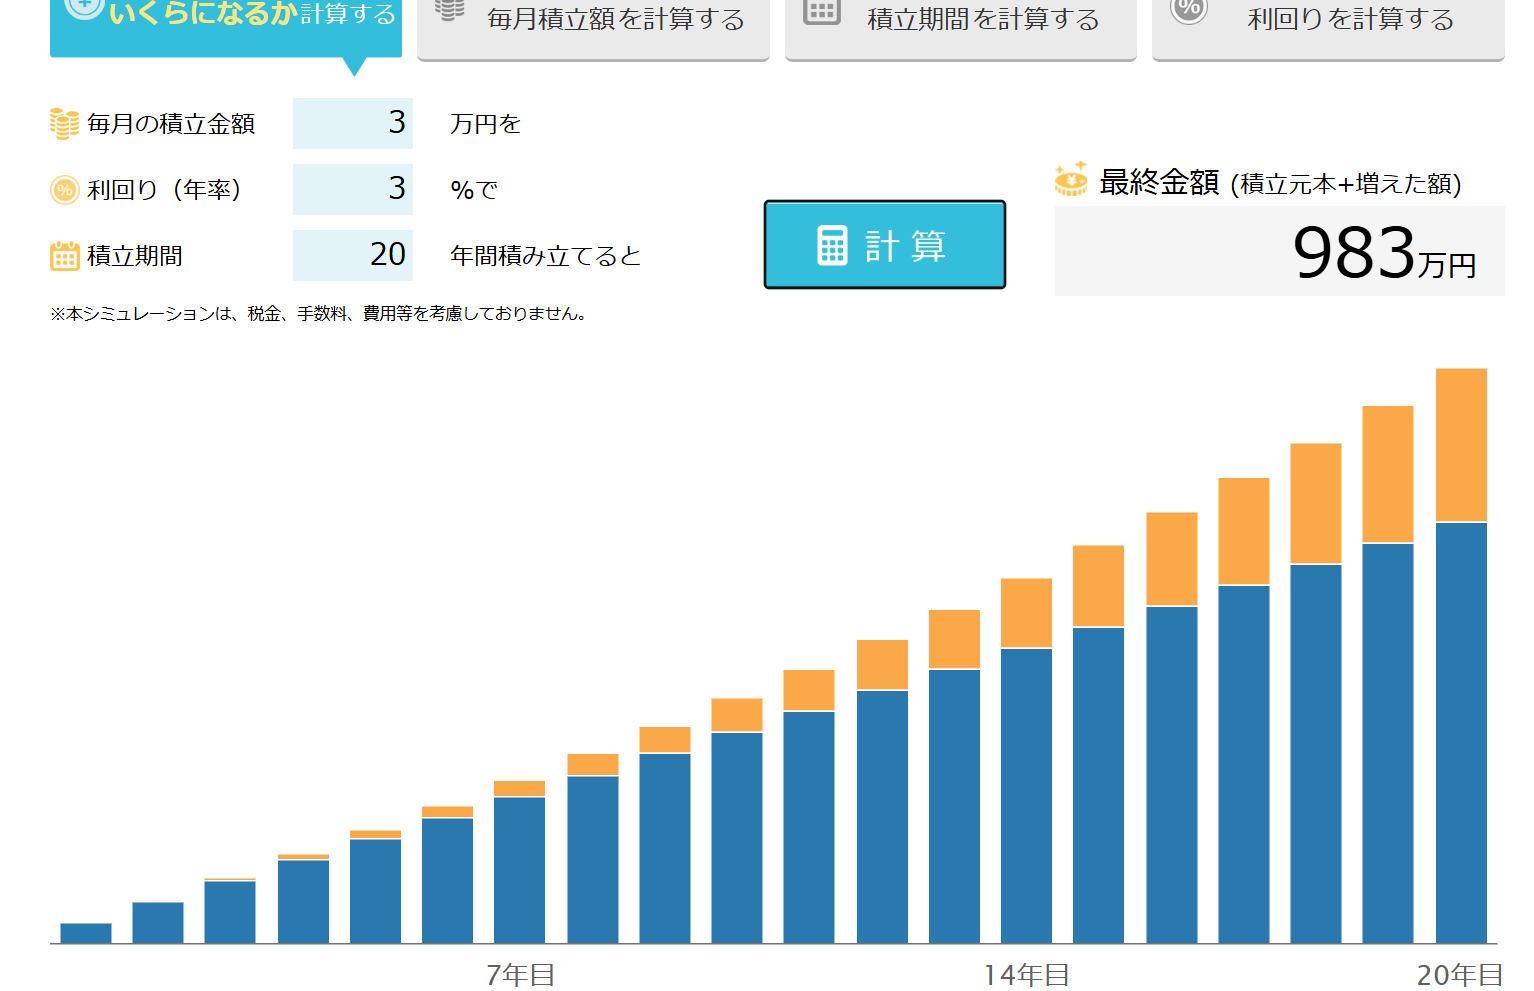The image size is (1534, 991).
Task: Click the ※本シミュレーション disclaimer note
Action: point(319,314)
